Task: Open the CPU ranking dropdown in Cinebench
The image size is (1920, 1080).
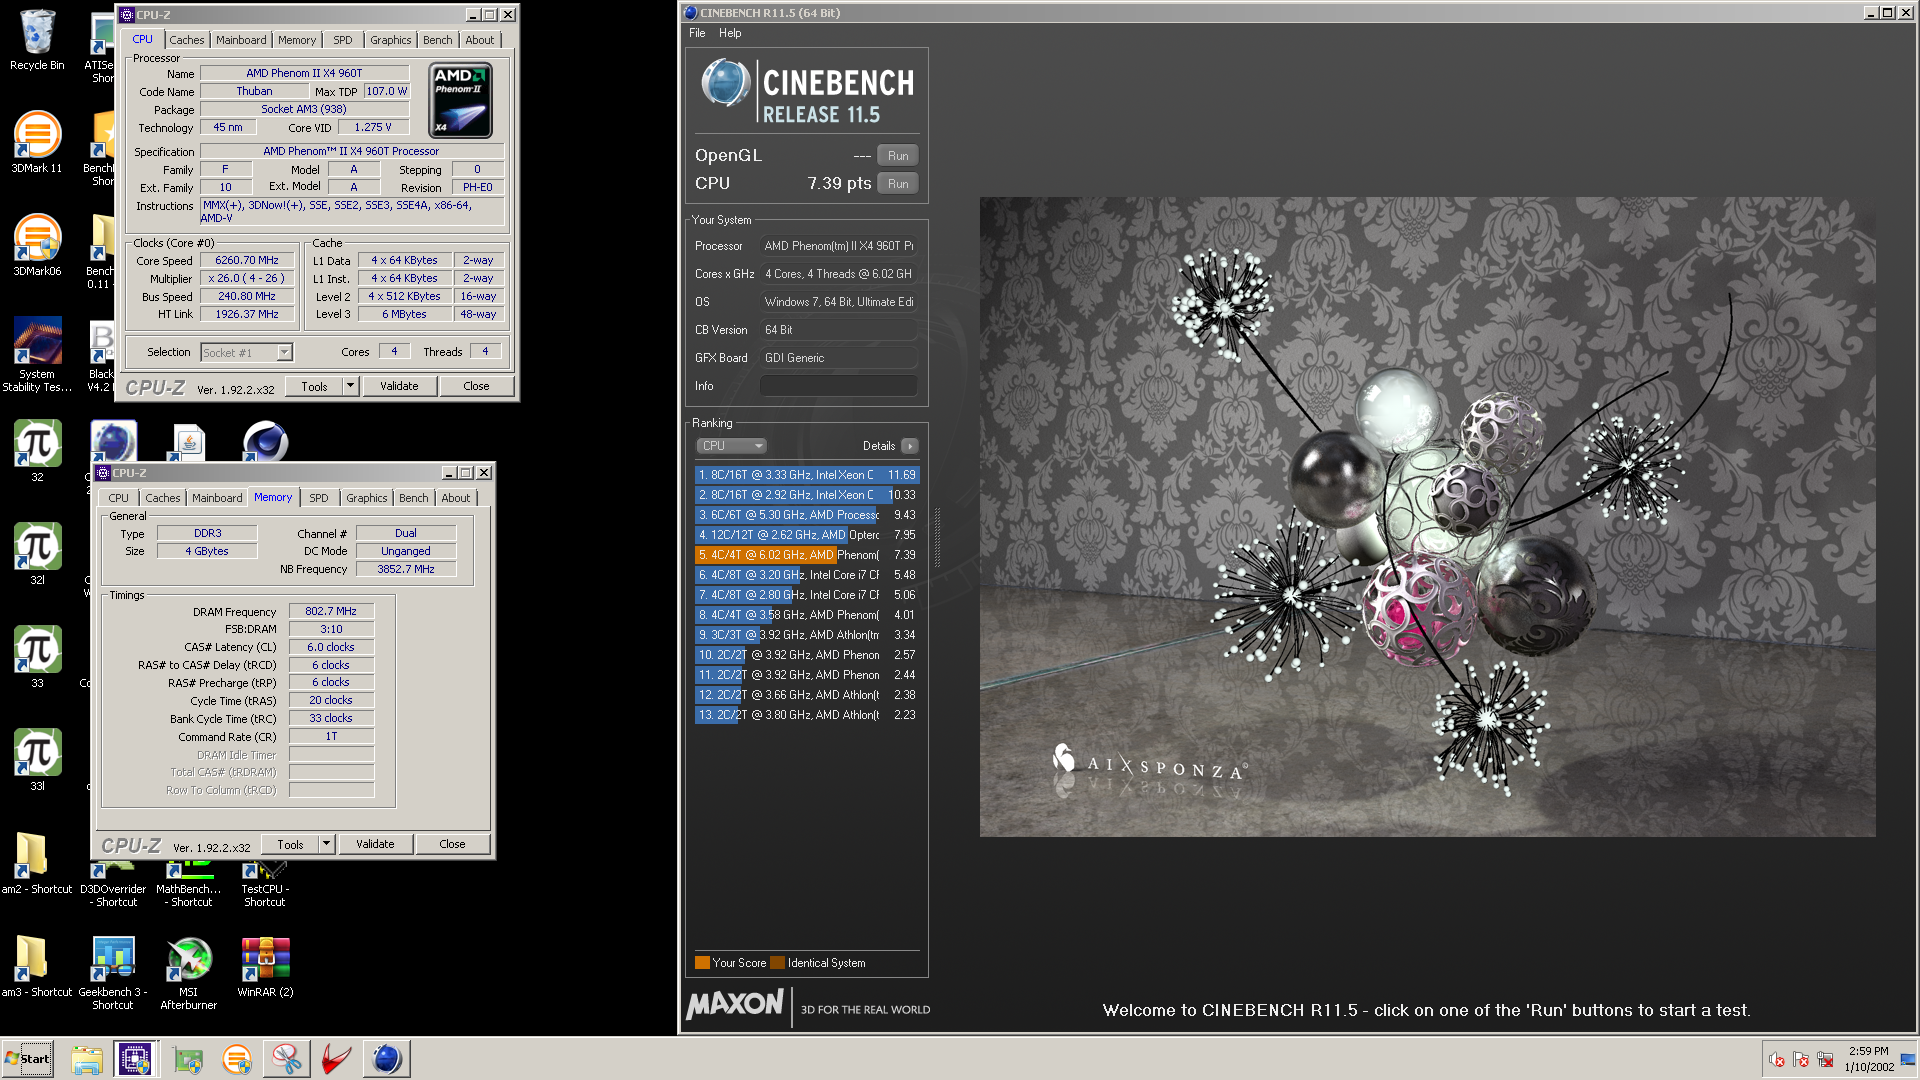Action: (x=731, y=446)
